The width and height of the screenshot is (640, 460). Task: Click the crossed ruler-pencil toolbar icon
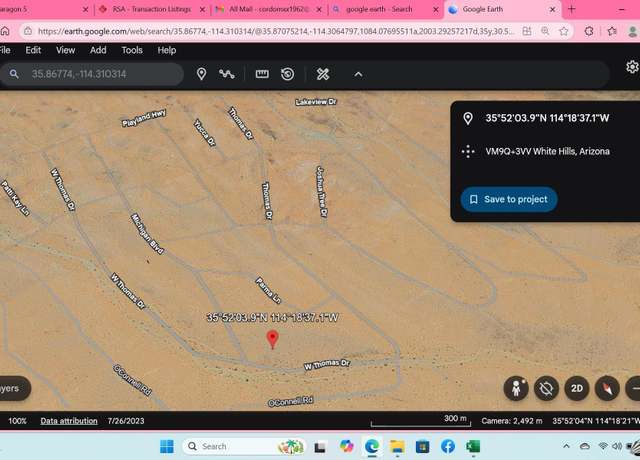(x=323, y=74)
